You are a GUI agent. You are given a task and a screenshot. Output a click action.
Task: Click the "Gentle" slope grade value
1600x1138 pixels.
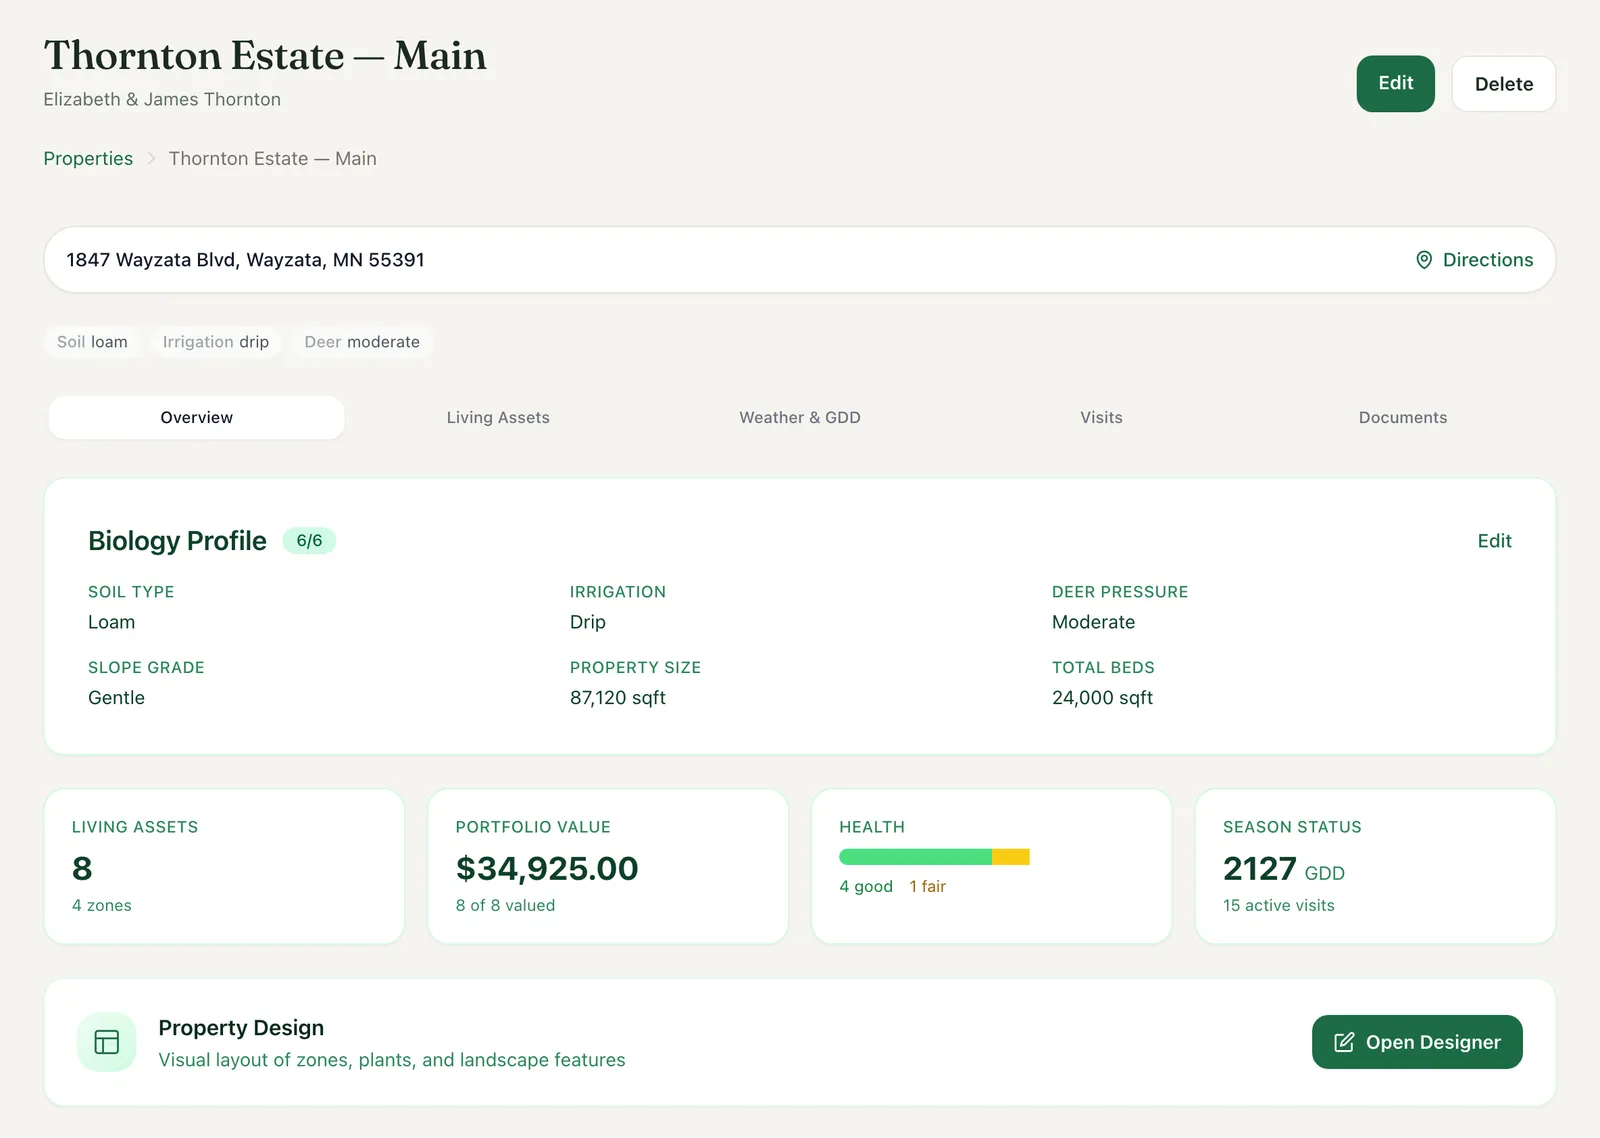coord(116,698)
